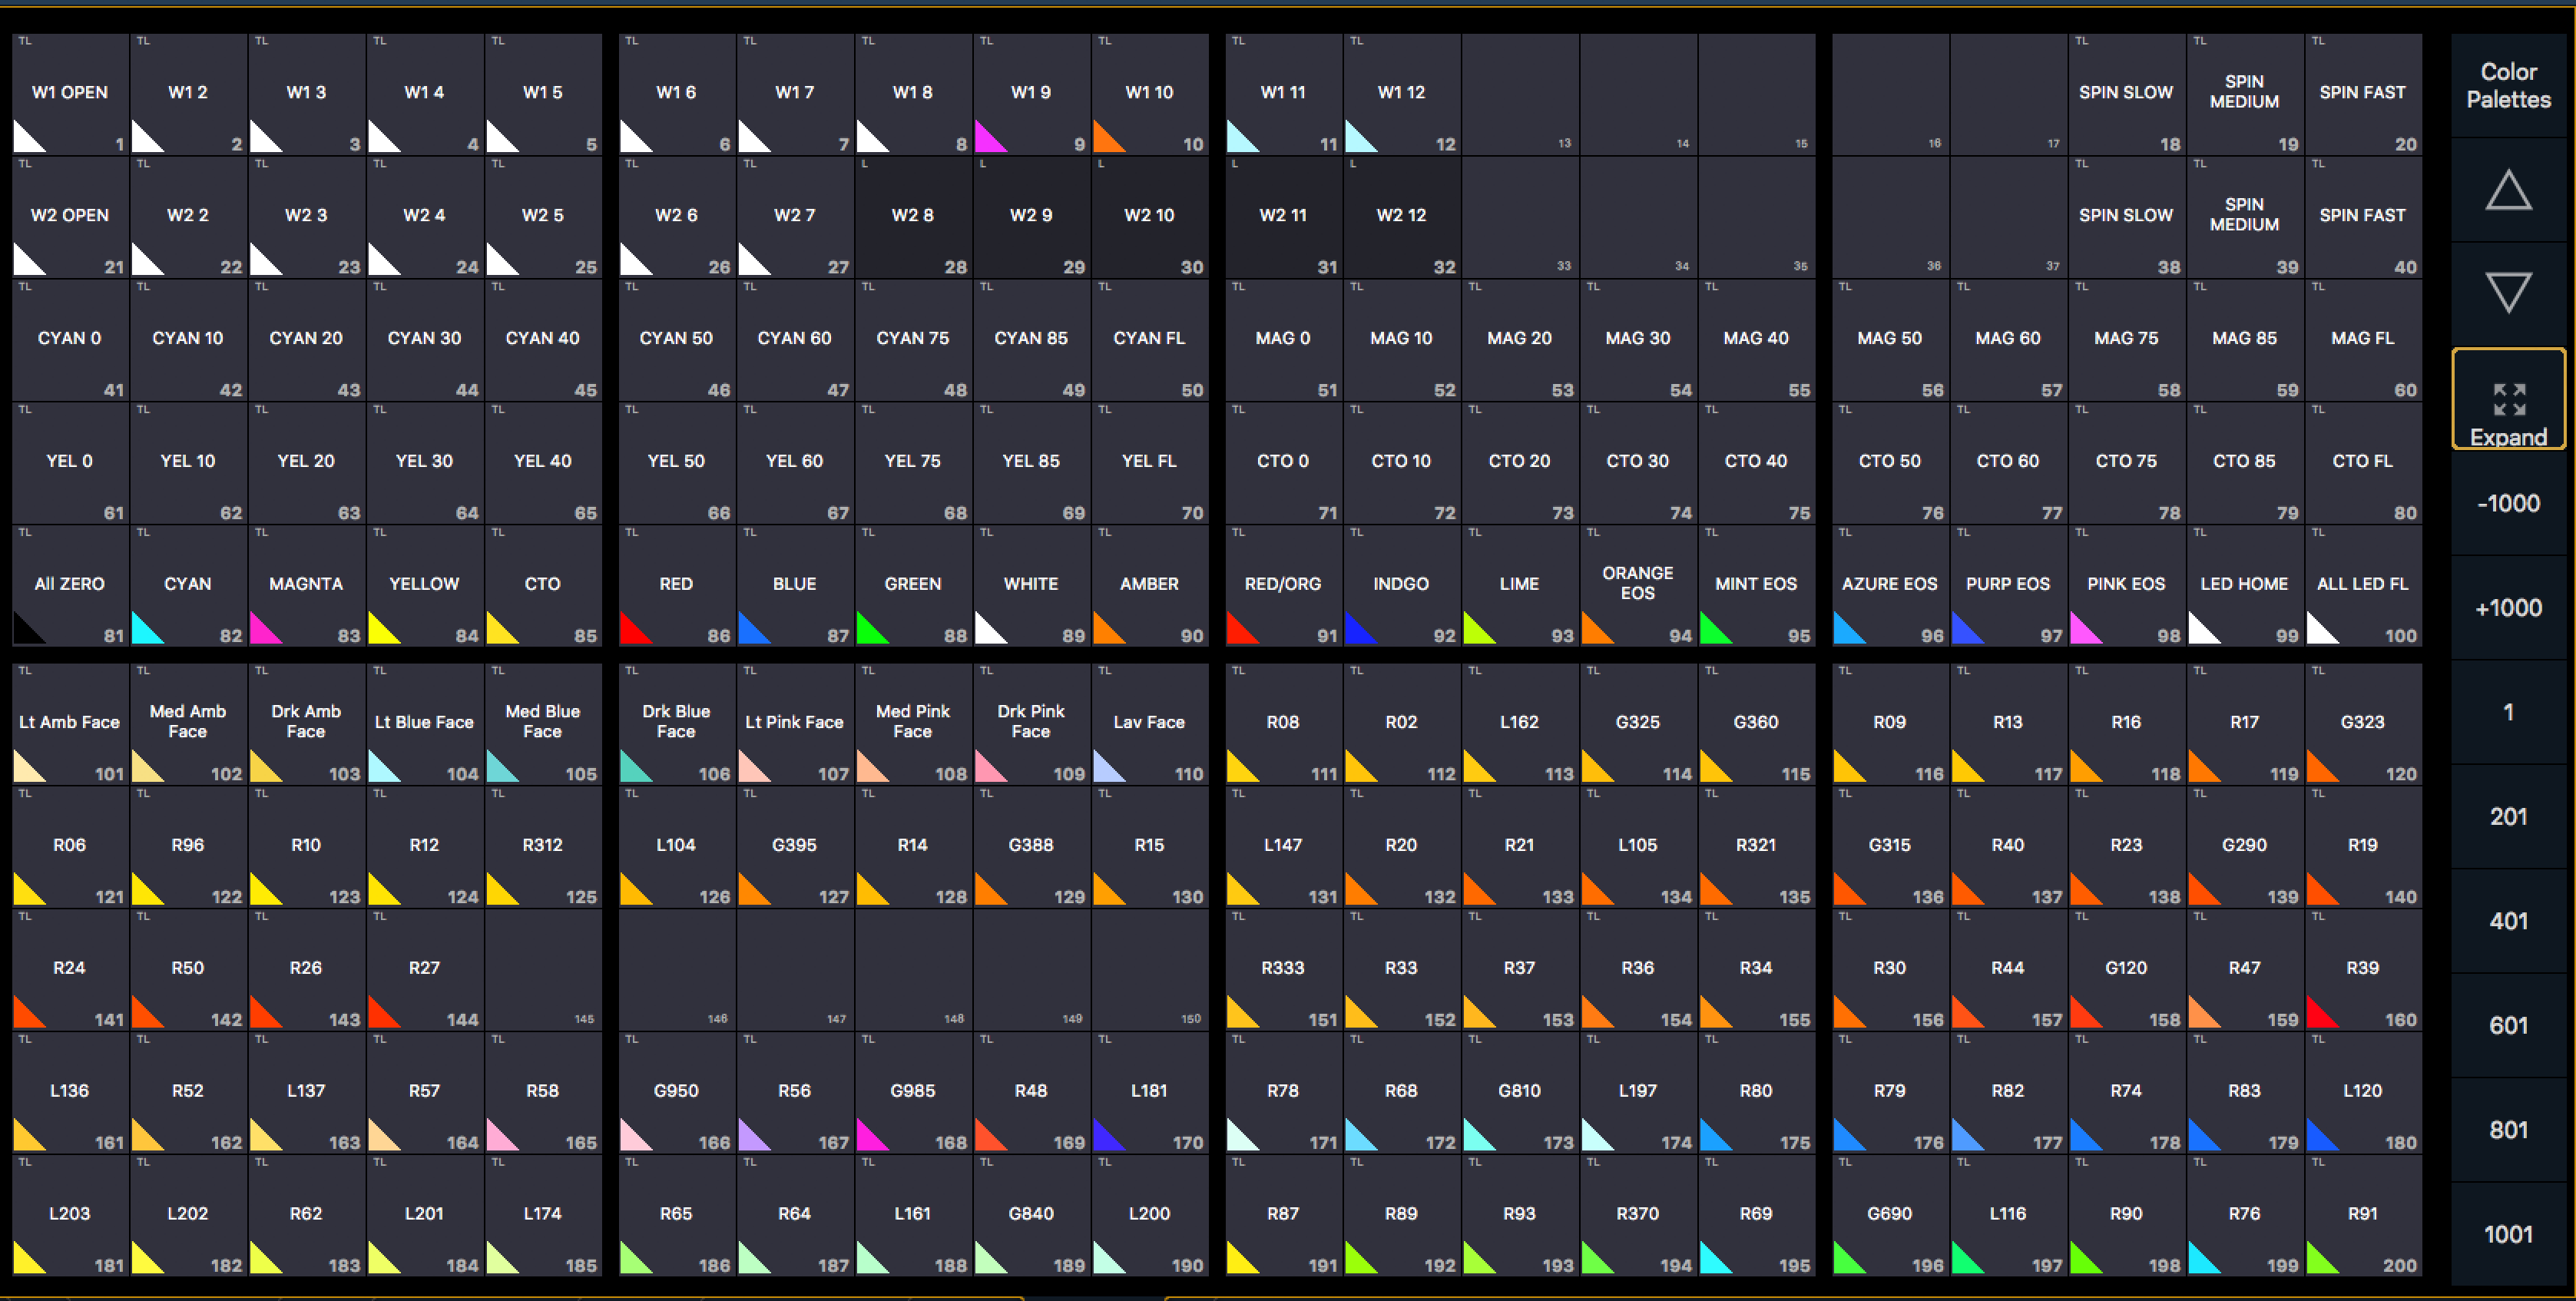Go to palette page 1001
Screen dimensions: 2576x1301
pos(2508,1234)
